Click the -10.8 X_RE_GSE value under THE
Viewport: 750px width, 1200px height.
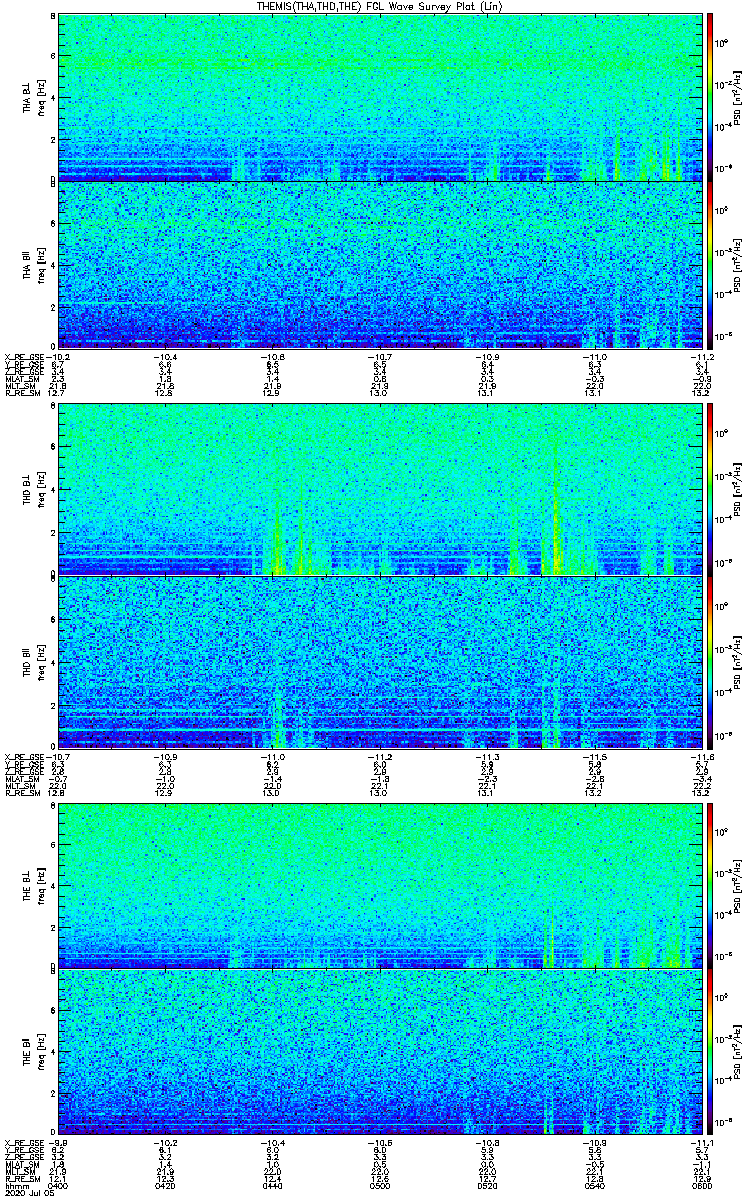488,1143
